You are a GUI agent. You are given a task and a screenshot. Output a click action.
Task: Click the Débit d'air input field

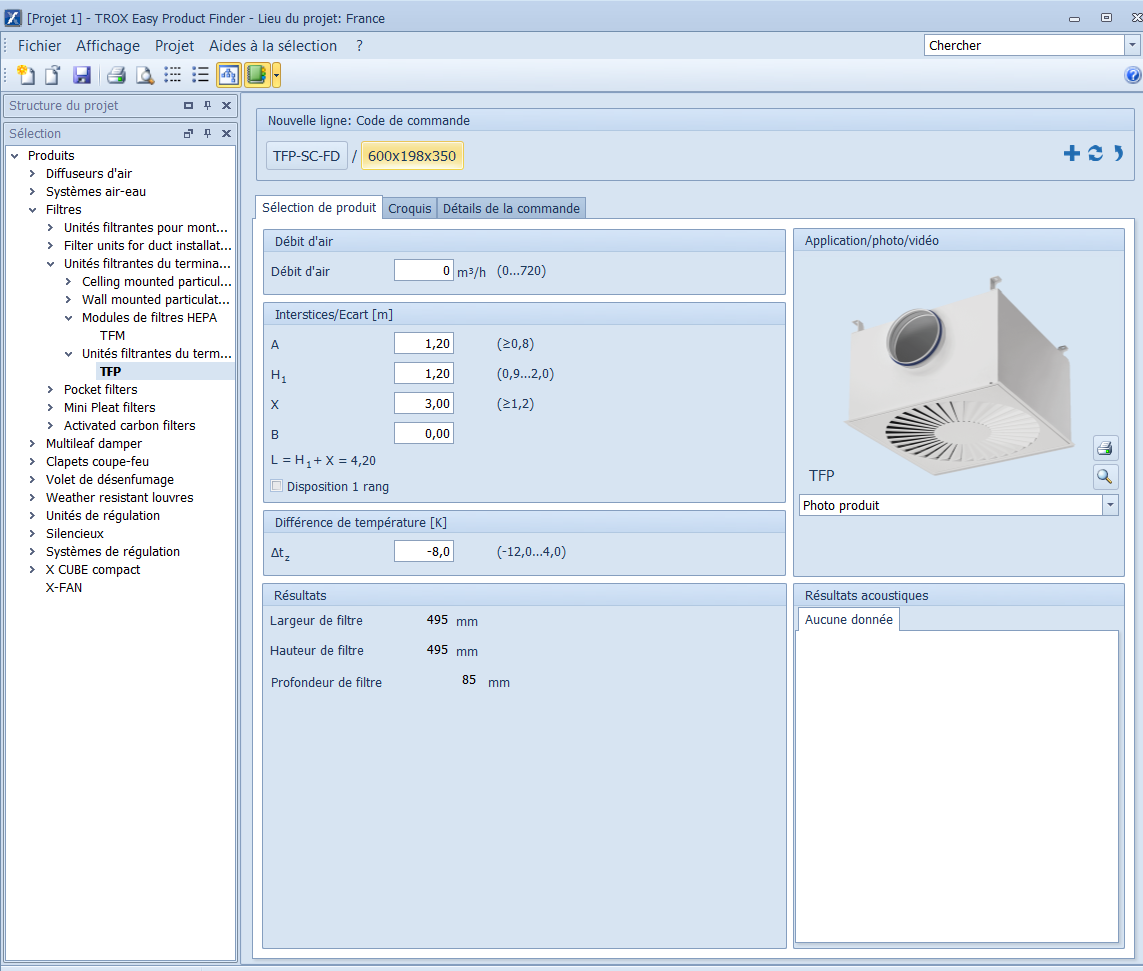424,271
